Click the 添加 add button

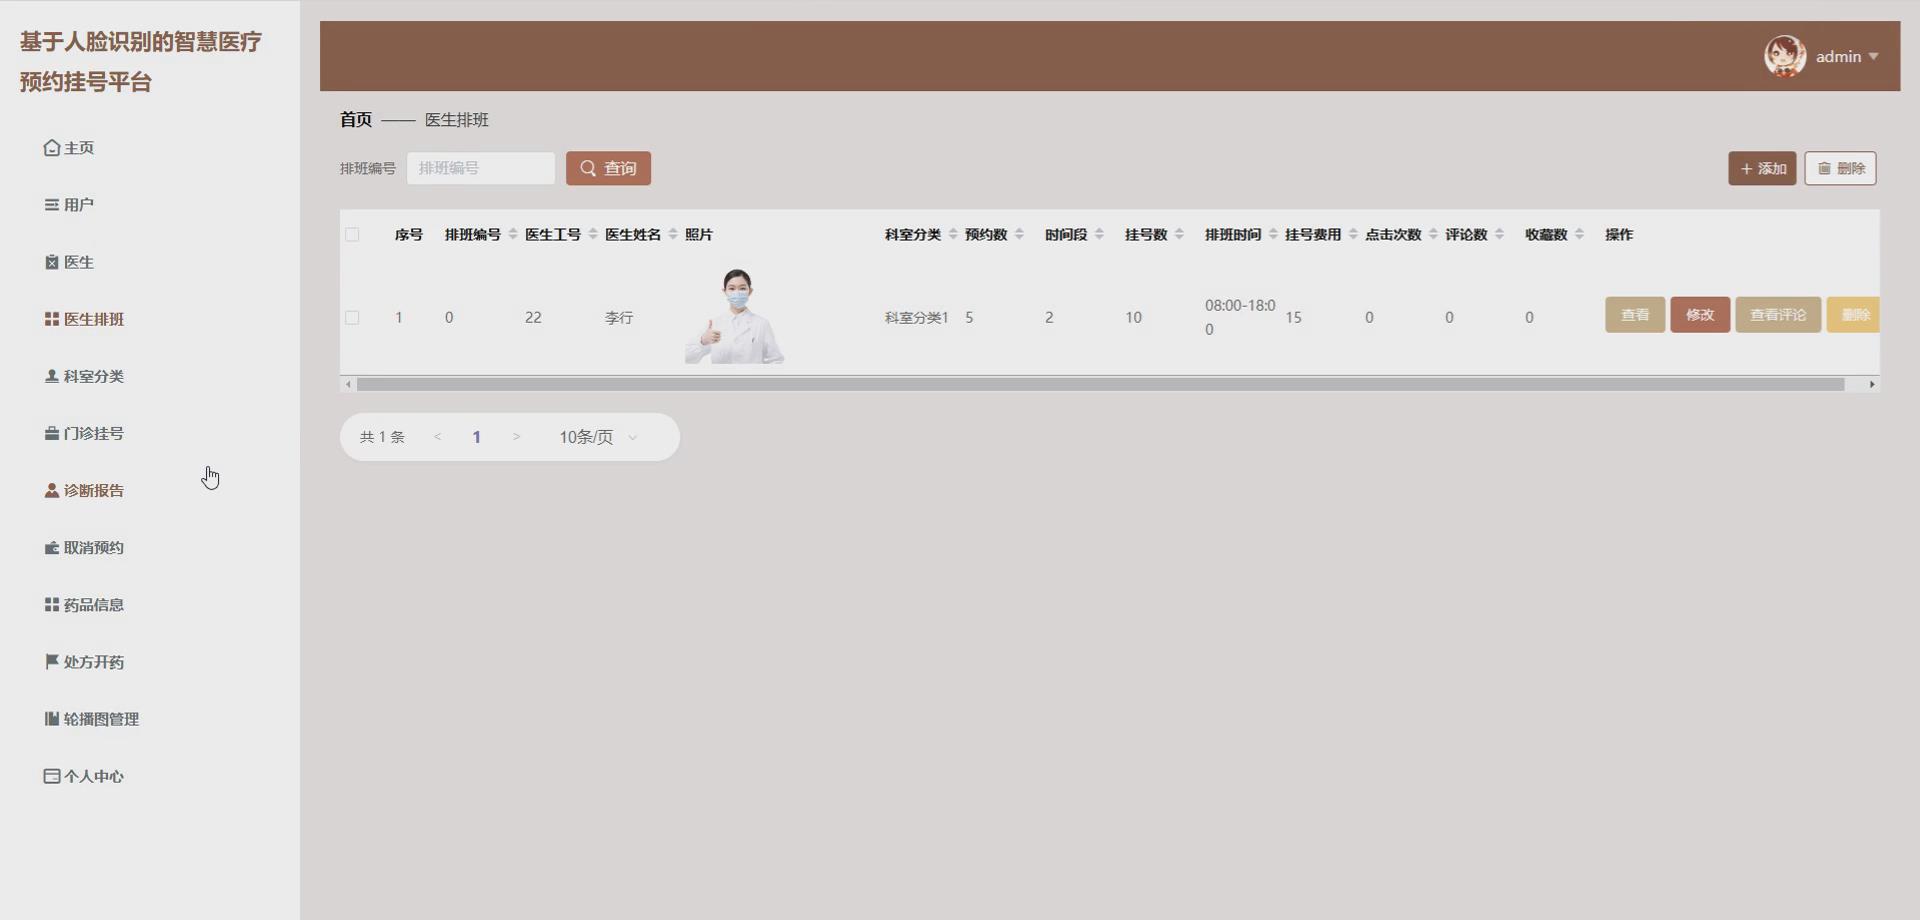tap(1762, 168)
